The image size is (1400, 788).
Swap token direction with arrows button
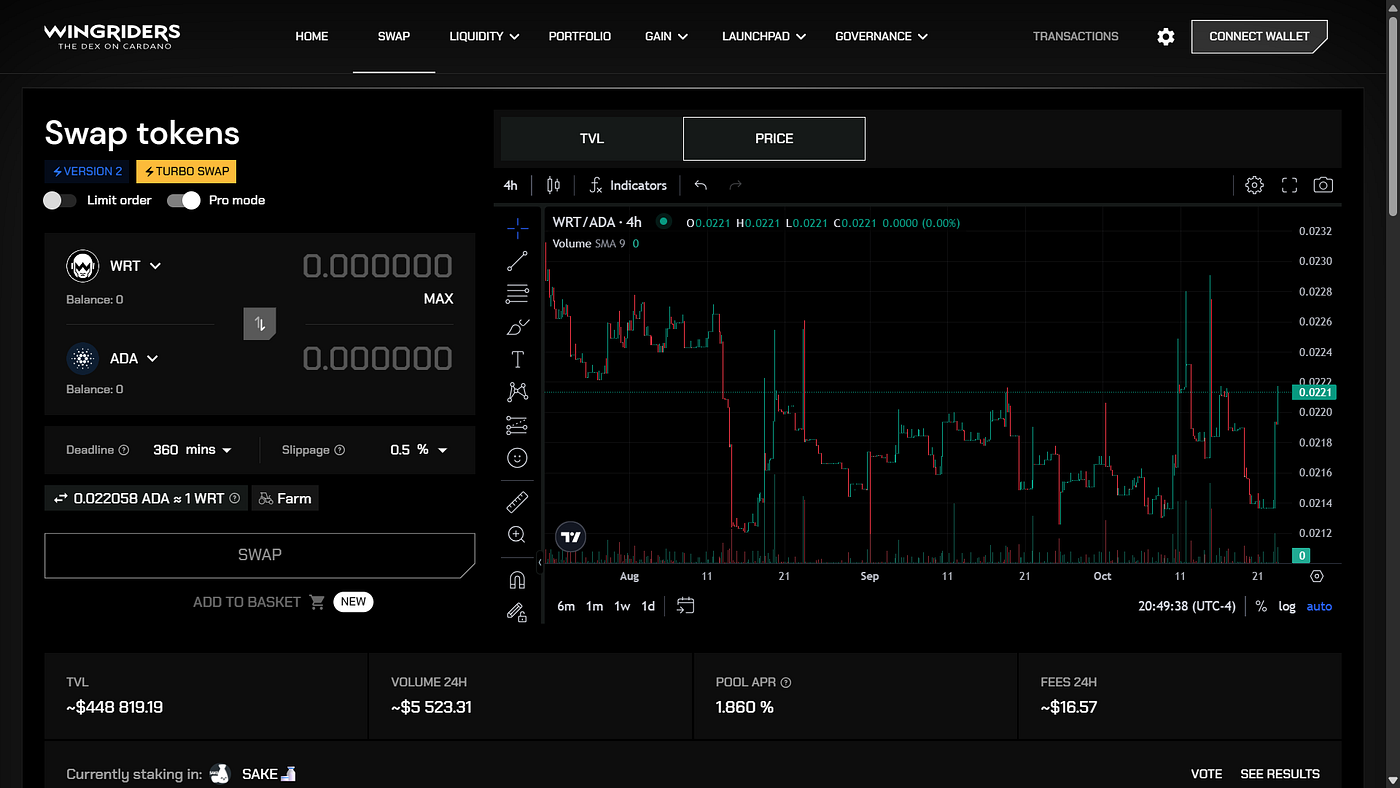[260, 323]
